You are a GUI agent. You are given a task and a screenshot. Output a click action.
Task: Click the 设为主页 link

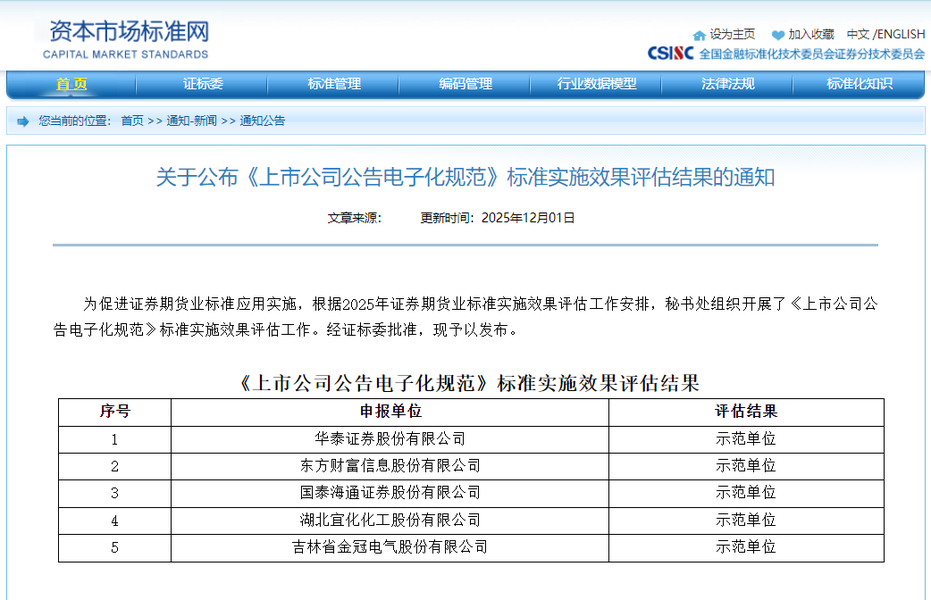[732, 34]
